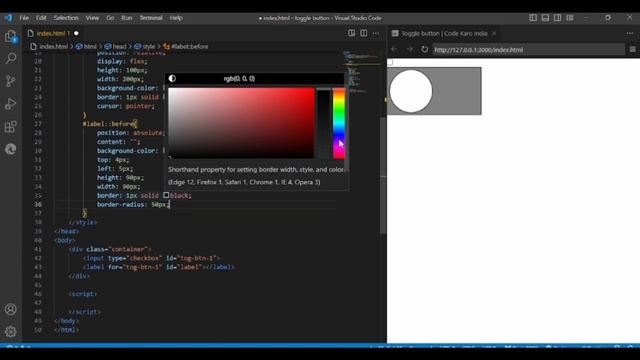Open the Manage gear icon
Screen dimensions: 640x360
pos(11,331)
